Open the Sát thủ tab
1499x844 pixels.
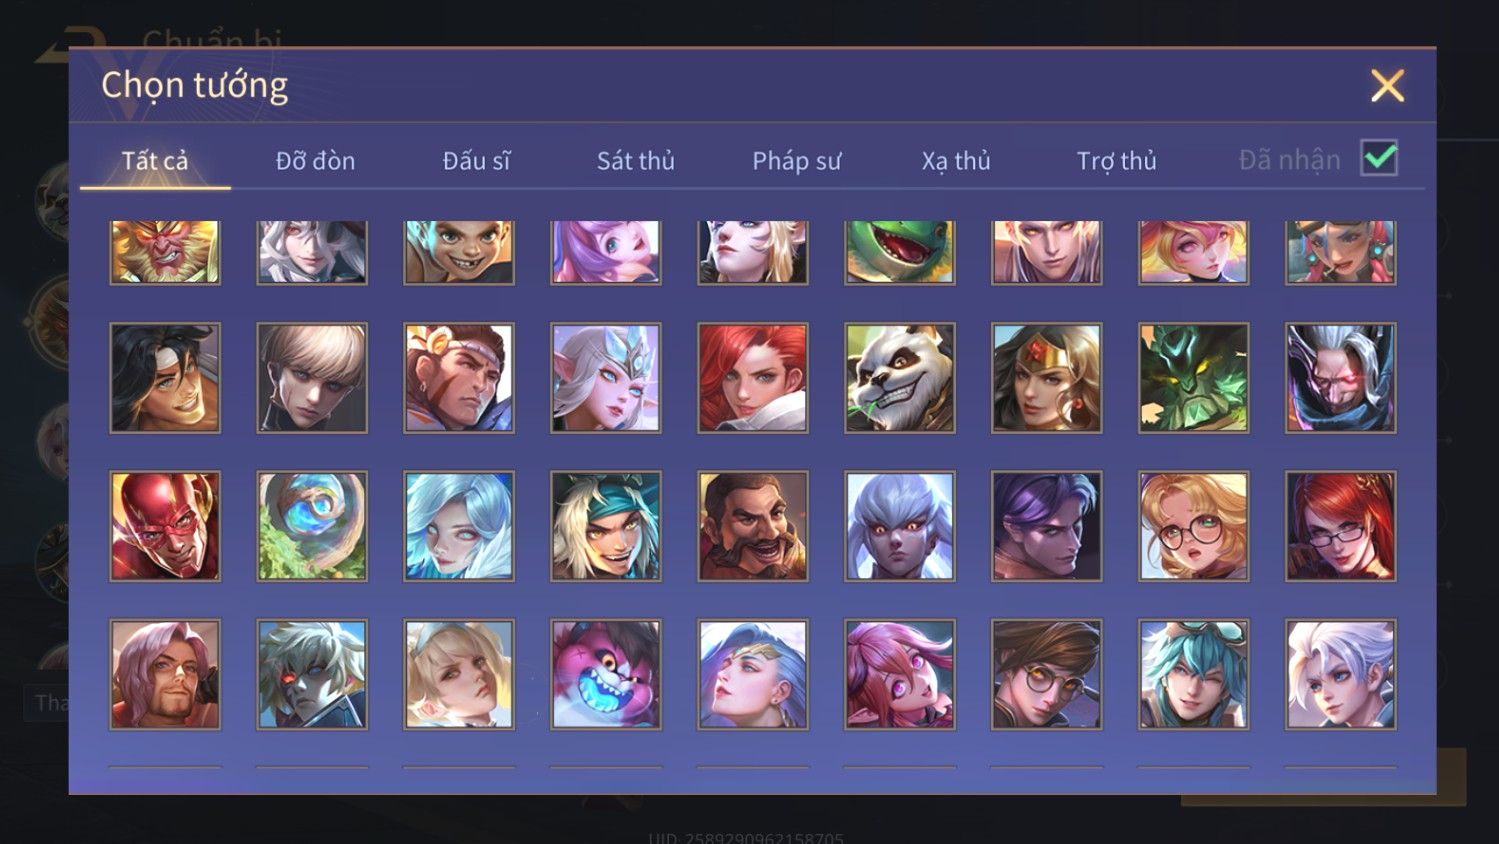[x=636, y=161]
